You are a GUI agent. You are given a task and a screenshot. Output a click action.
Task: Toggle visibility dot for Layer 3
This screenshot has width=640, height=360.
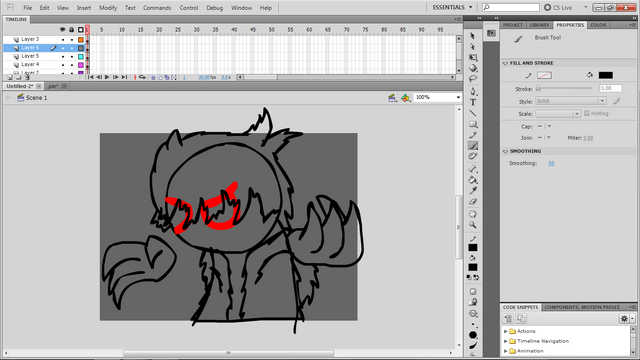[x=63, y=40]
